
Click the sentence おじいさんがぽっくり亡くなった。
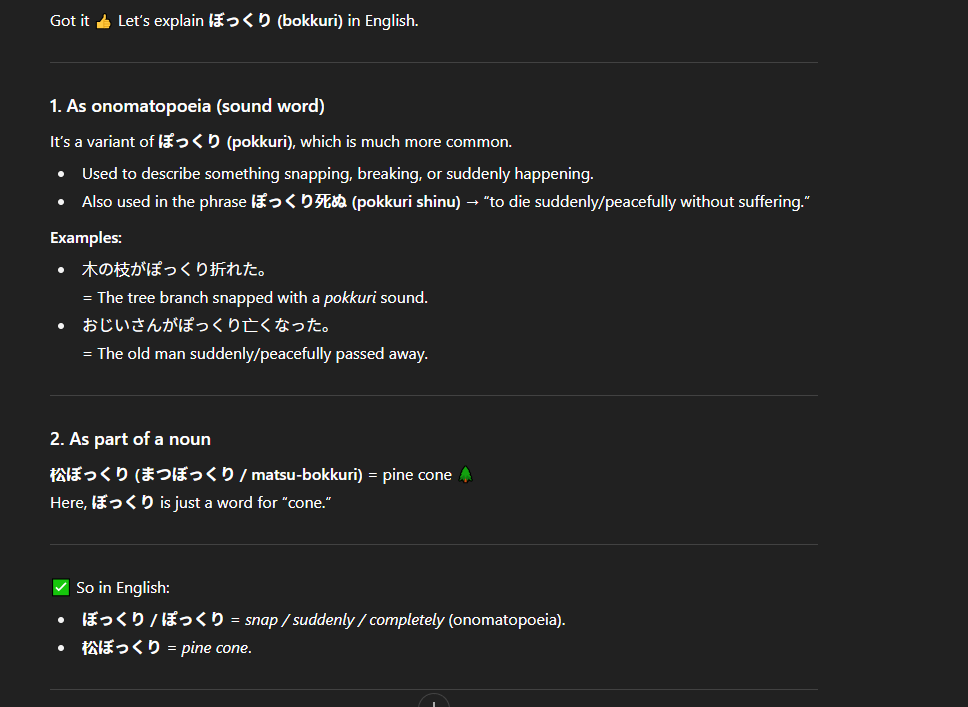[206, 325]
